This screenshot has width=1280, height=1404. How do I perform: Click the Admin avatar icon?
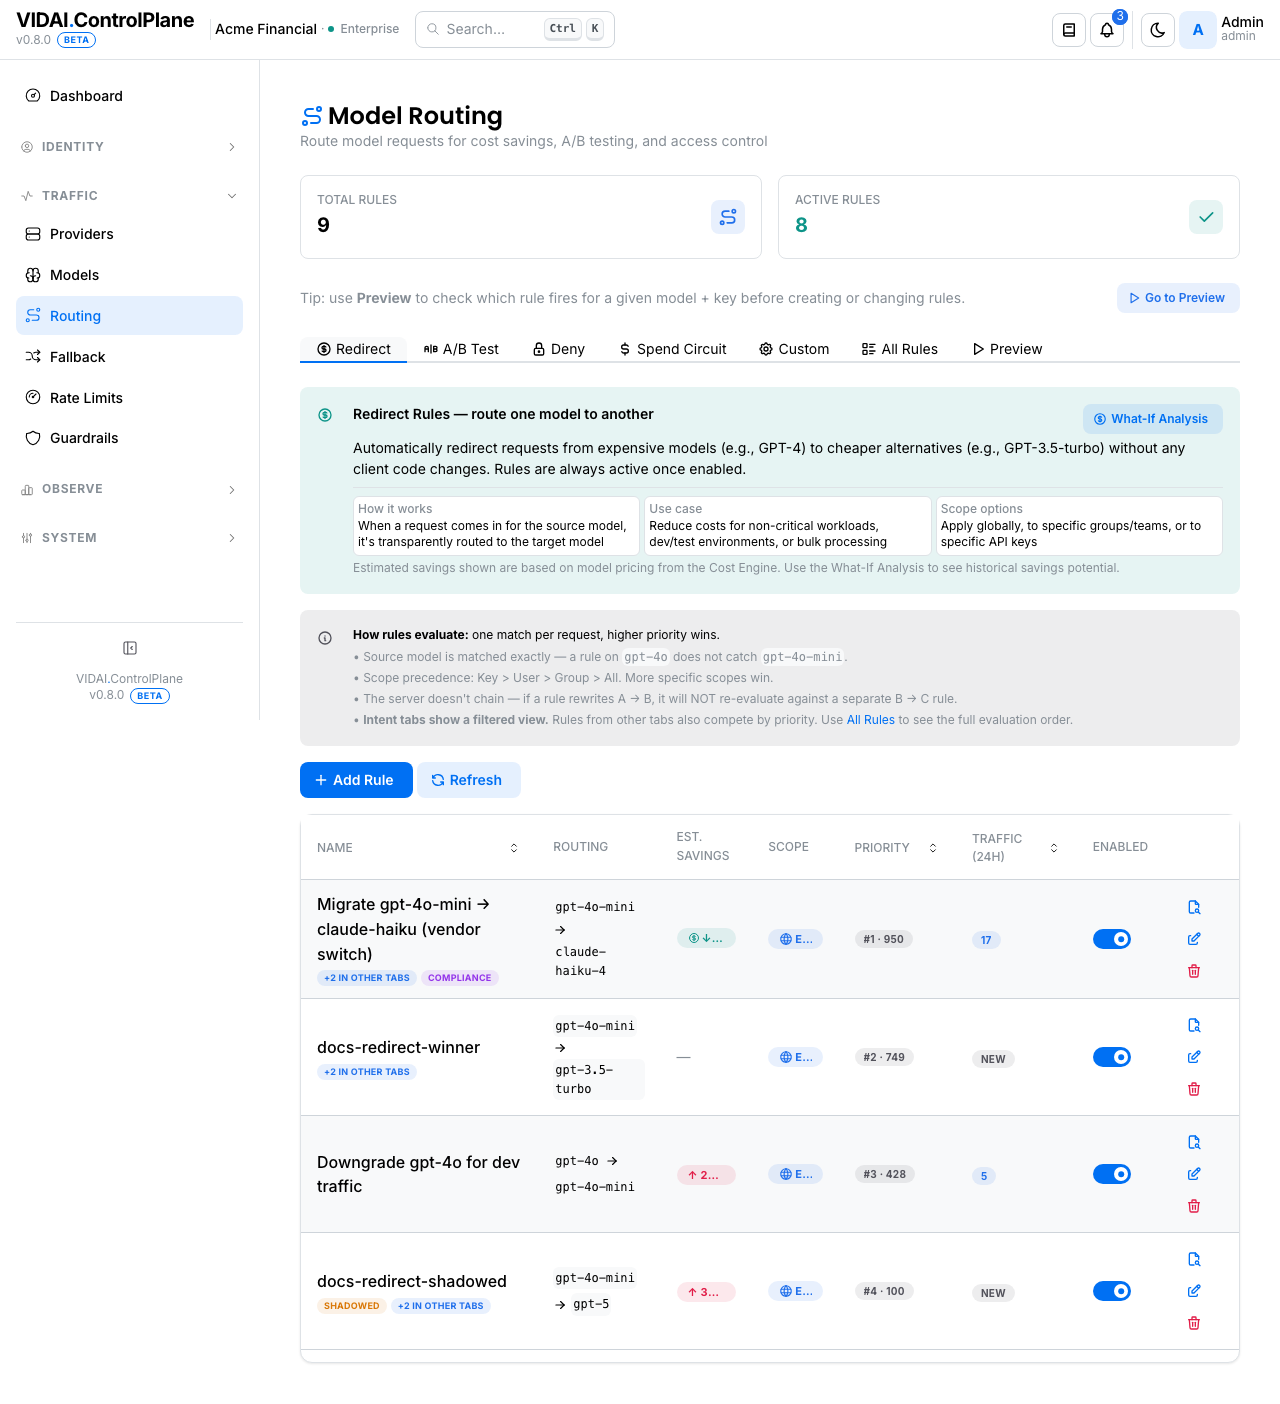pos(1198,30)
